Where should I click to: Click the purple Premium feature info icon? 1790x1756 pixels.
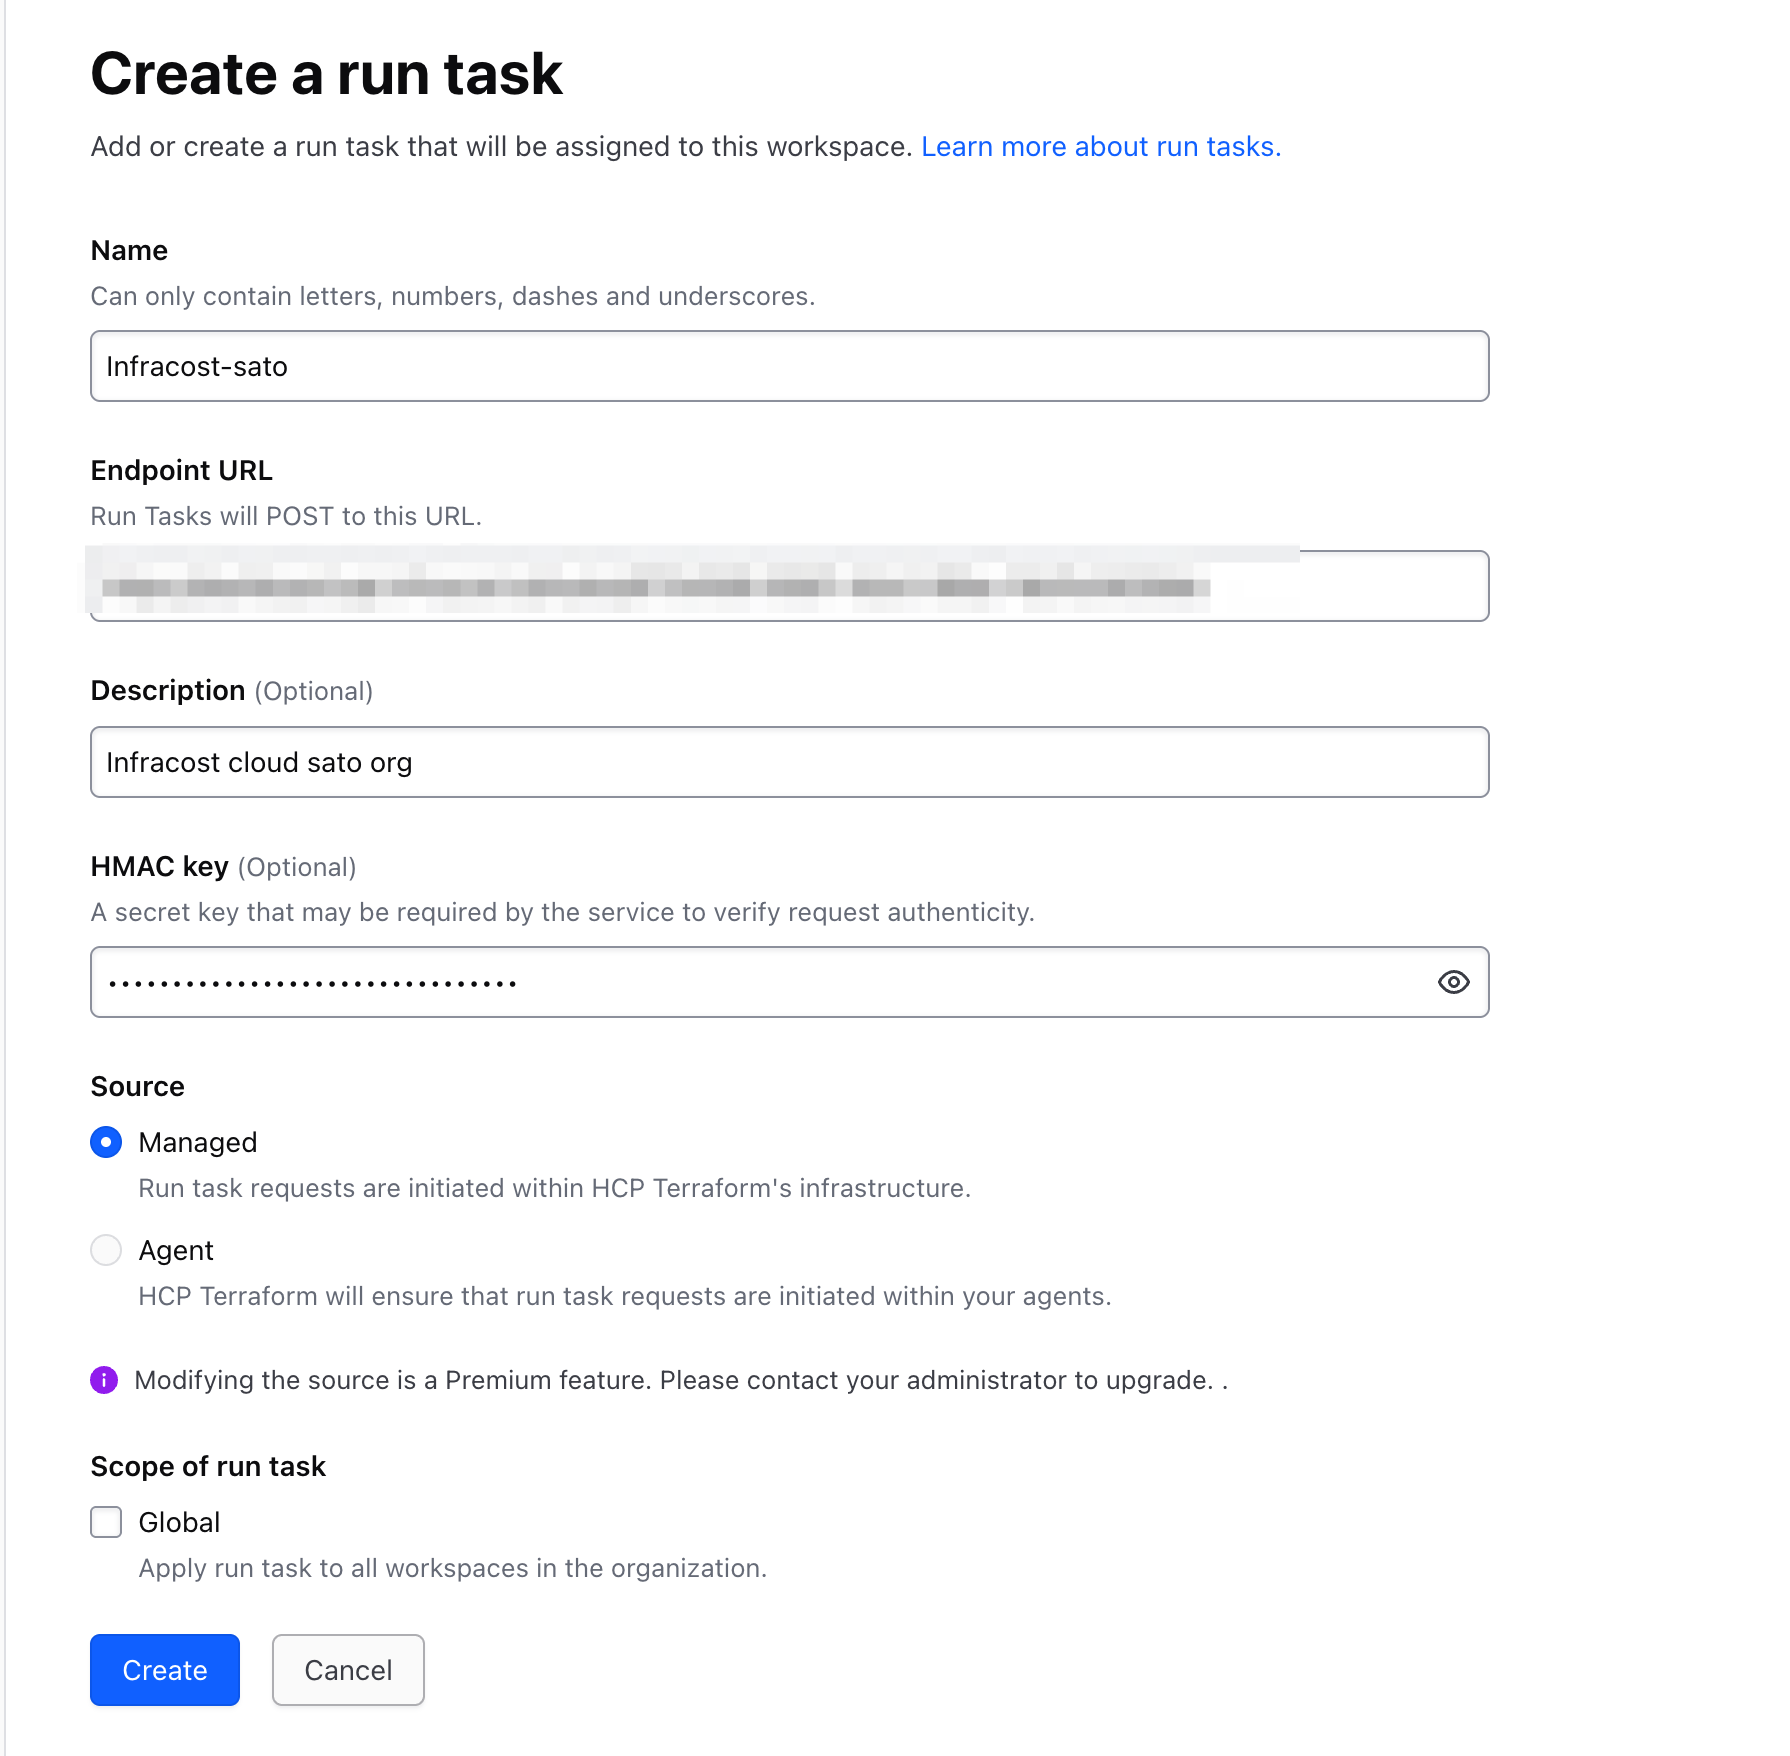click(104, 1380)
